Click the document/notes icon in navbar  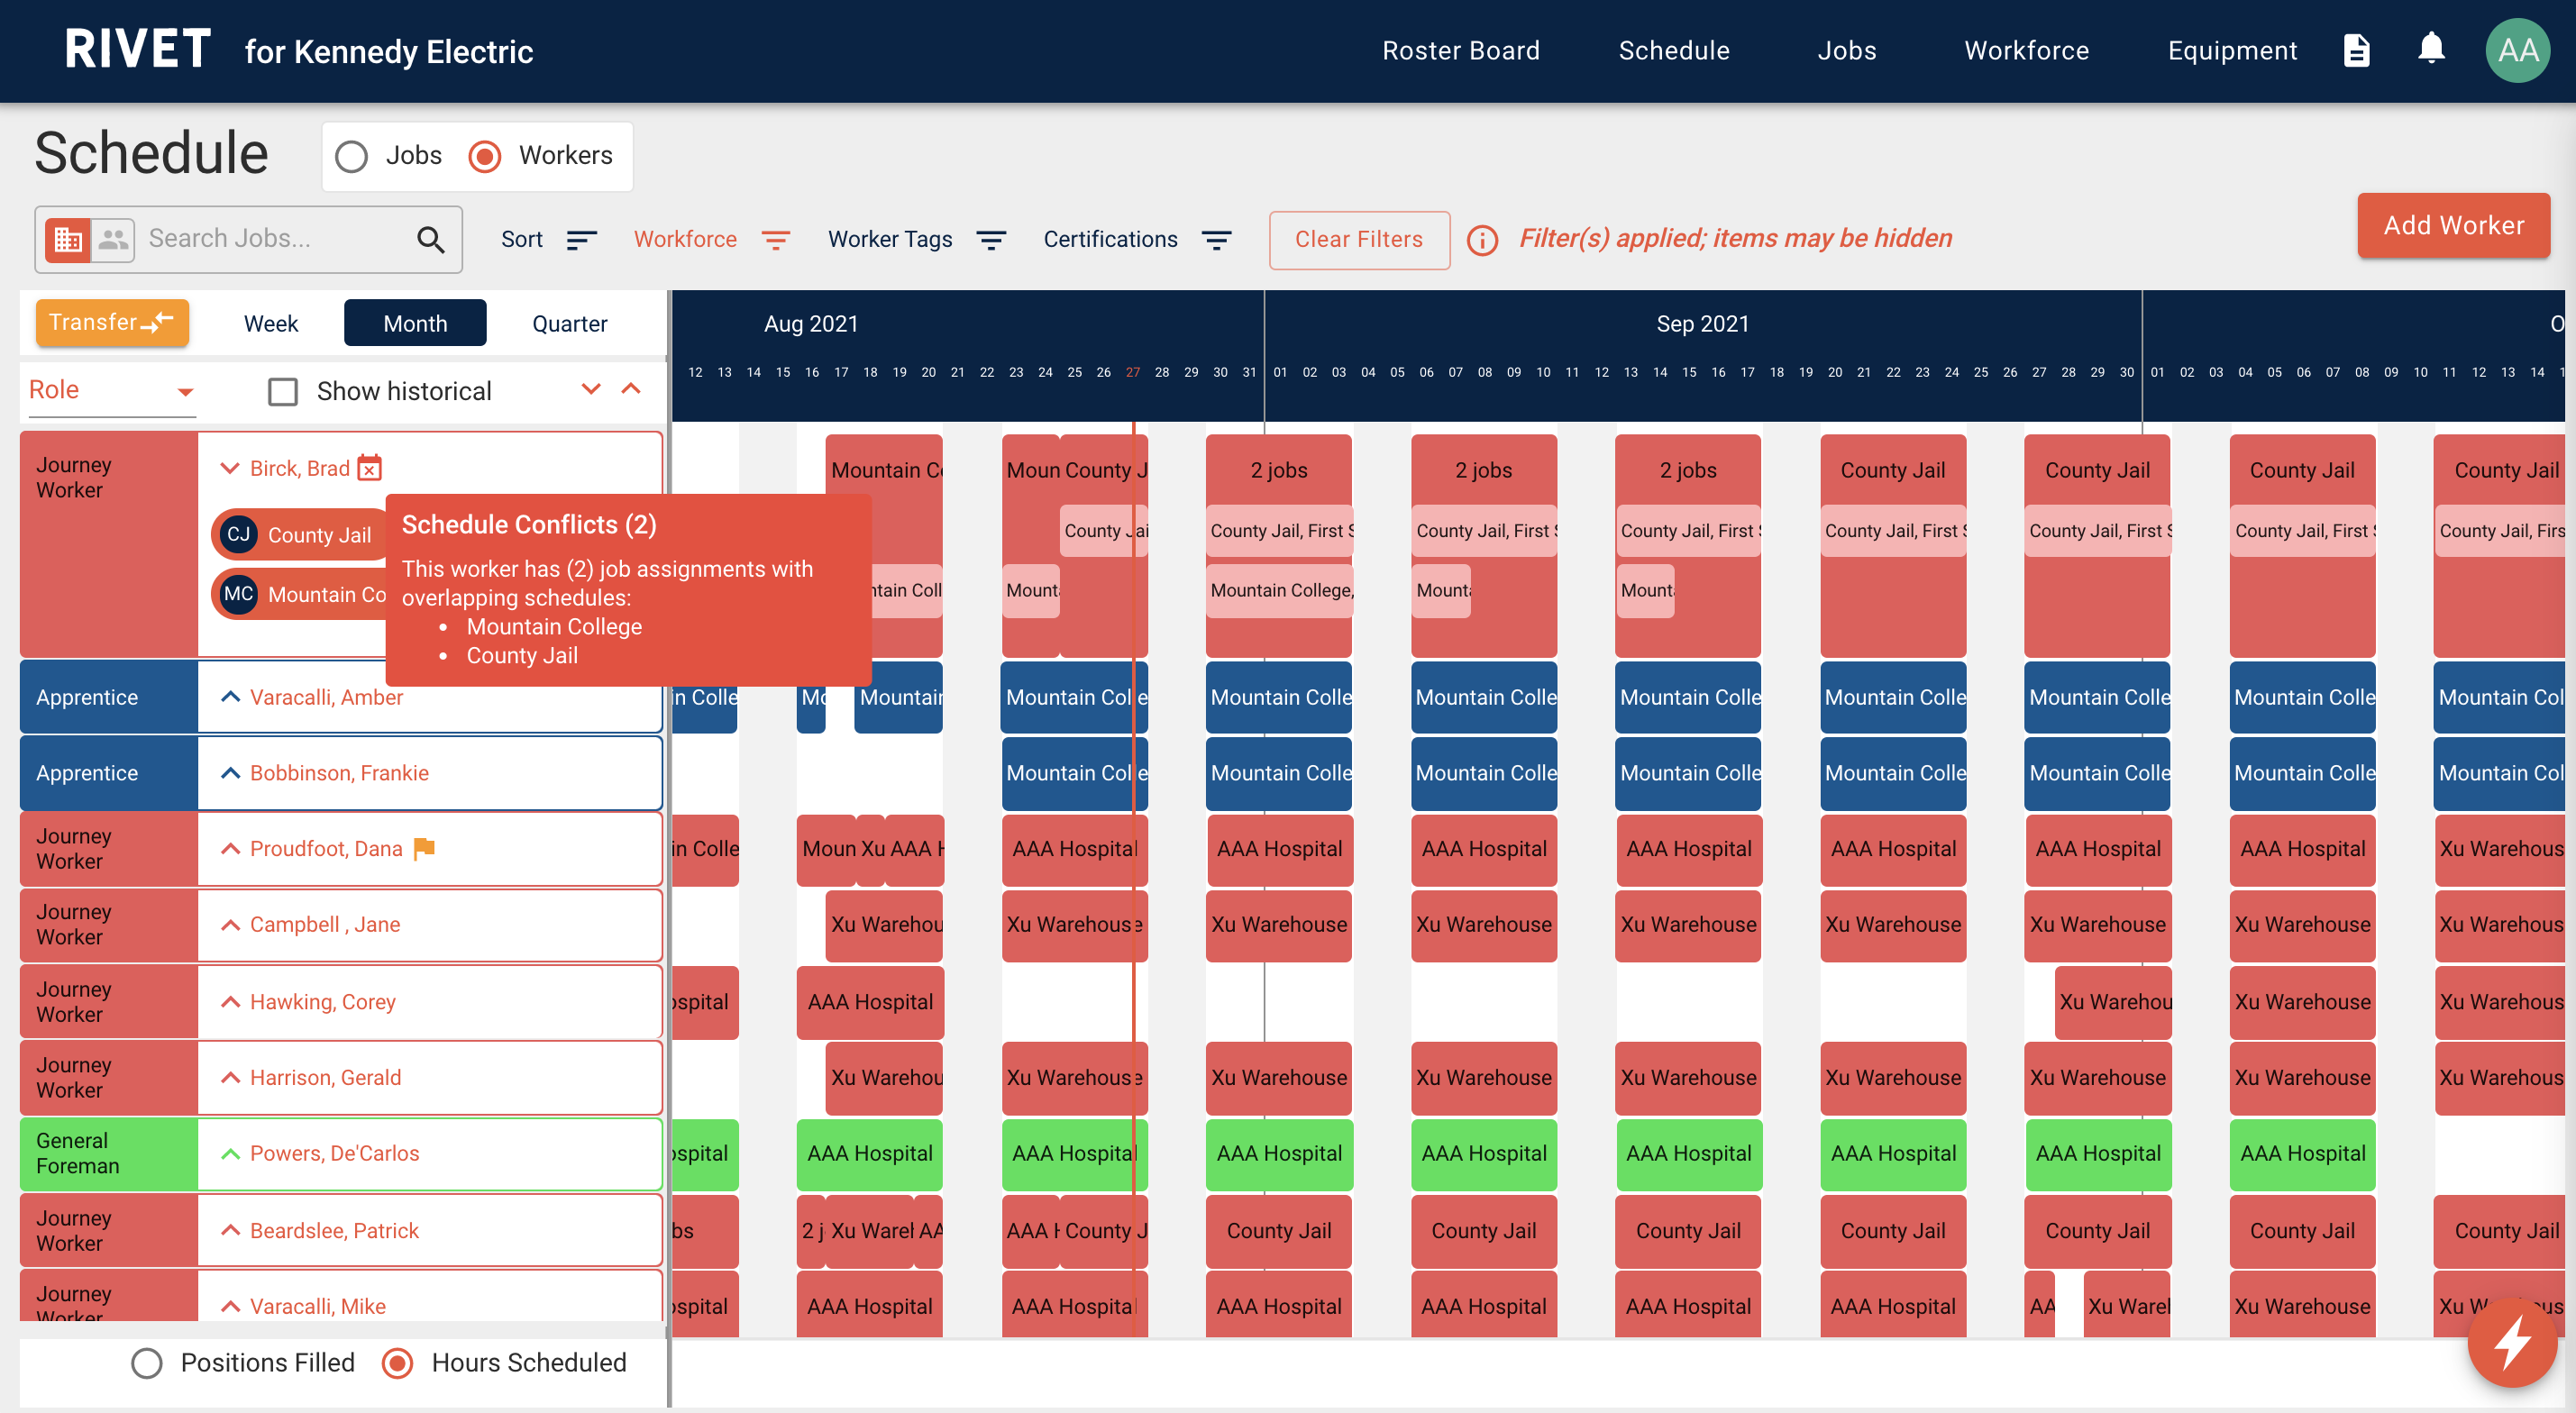[x=2357, y=50]
